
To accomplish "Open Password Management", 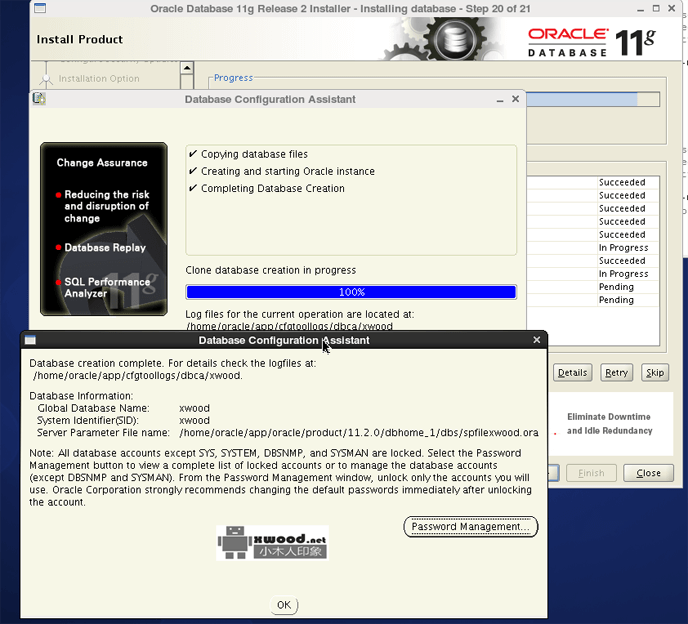I will click(470, 527).
